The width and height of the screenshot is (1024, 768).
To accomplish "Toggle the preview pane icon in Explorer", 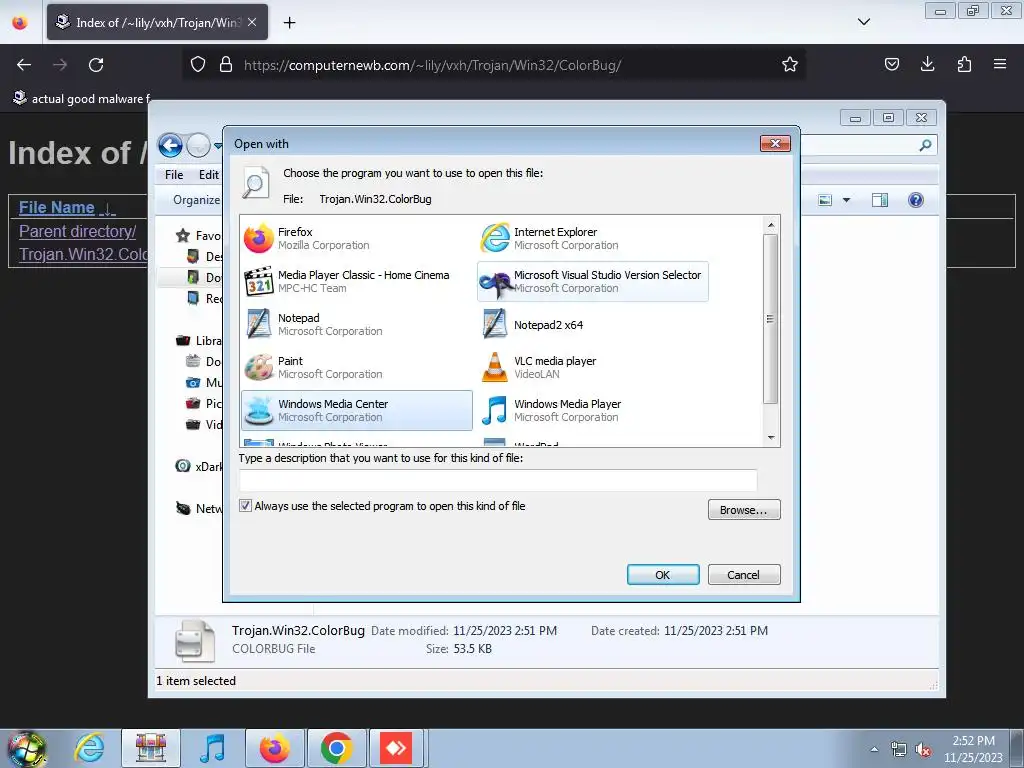I will [880, 200].
